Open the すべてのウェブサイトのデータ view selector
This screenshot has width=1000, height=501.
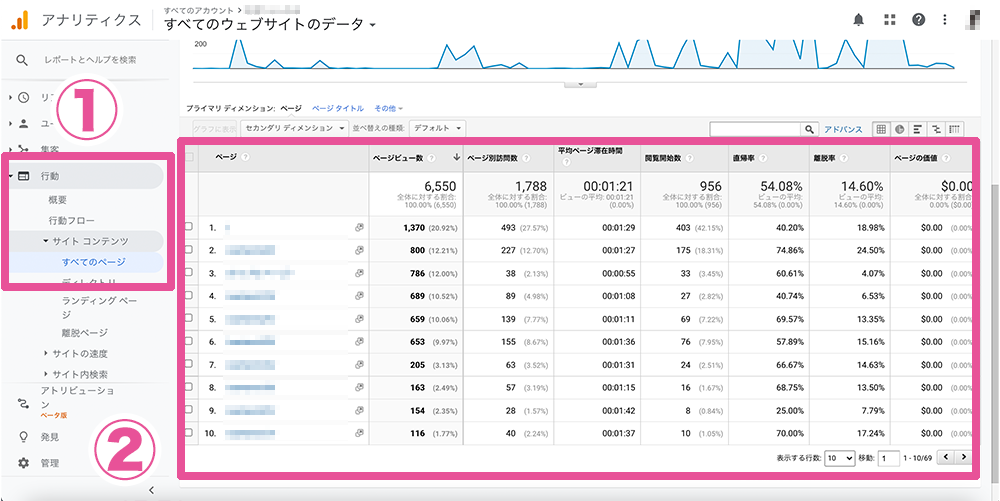pyautogui.click(x=270, y=25)
